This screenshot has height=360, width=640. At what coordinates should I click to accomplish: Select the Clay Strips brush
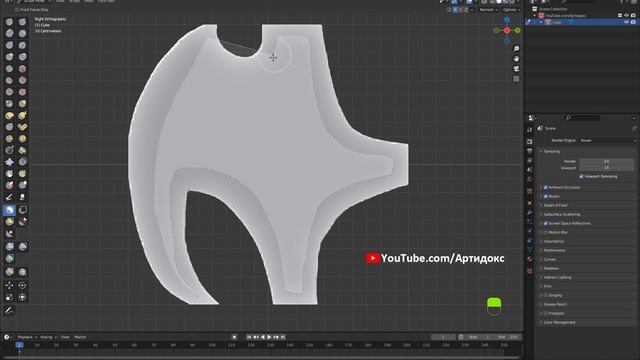coord(22,33)
